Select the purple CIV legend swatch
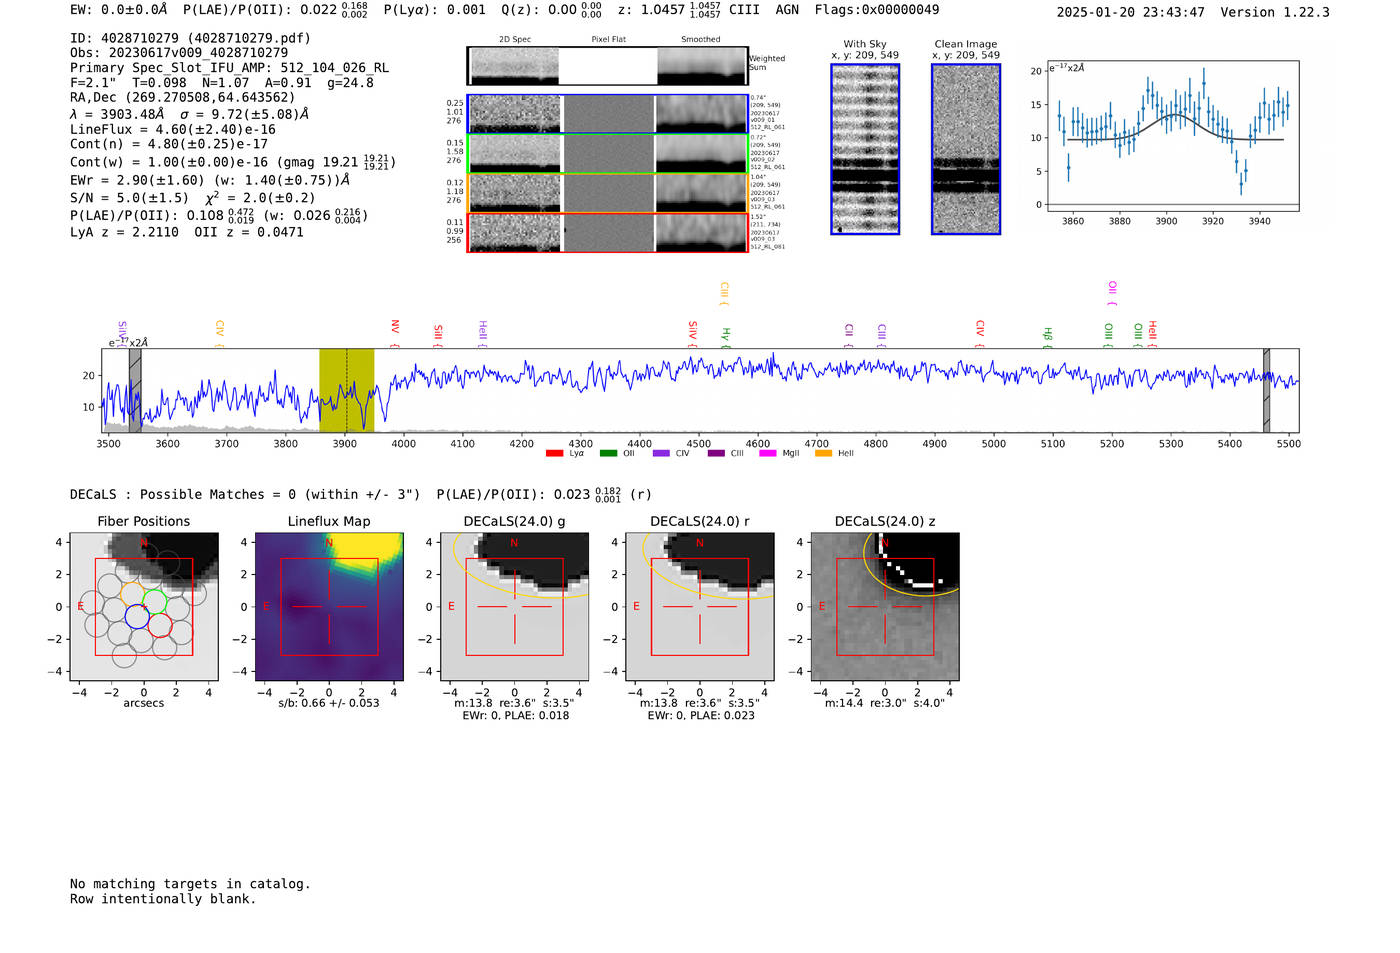Image resolution: width=1400 pixels, height=953 pixels. (661, 453)
